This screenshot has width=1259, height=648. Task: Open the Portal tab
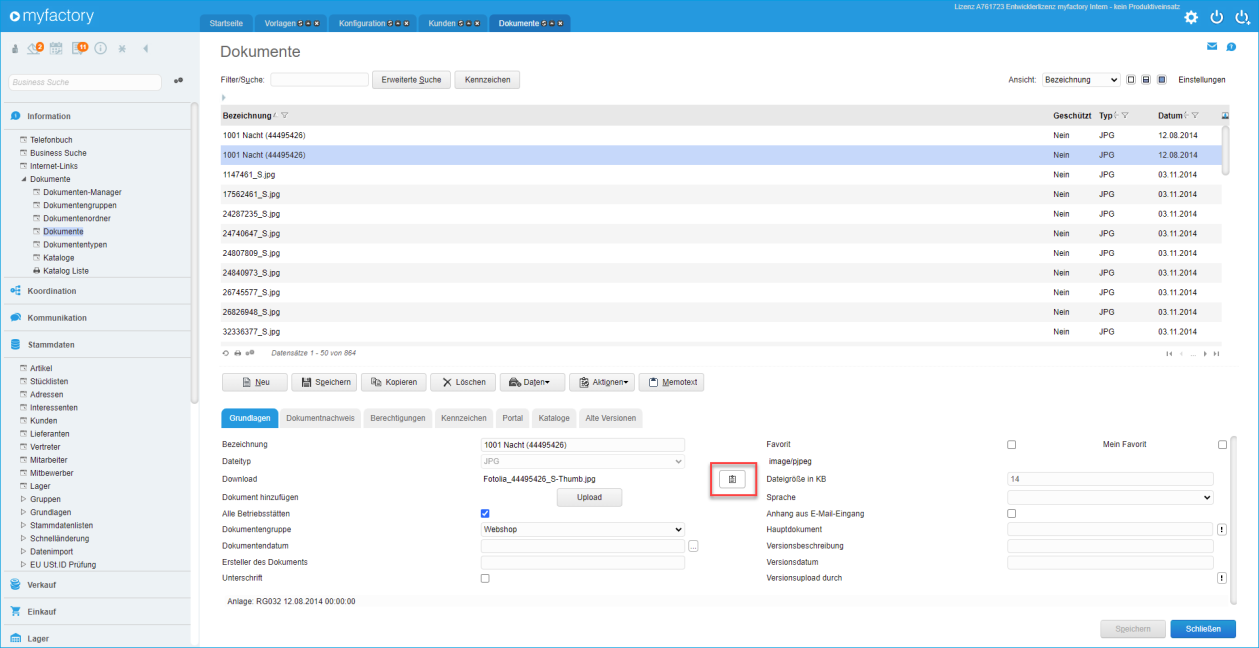pyautogui.click(x=512, y=418)
